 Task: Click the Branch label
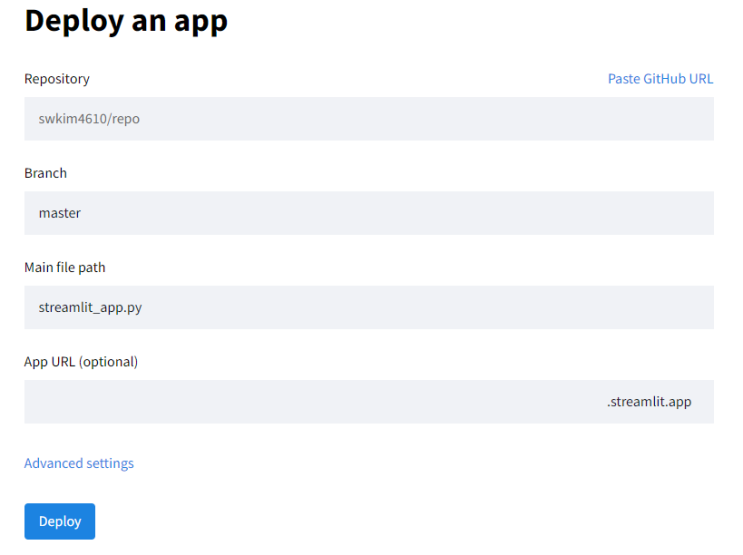pos(45,173)
